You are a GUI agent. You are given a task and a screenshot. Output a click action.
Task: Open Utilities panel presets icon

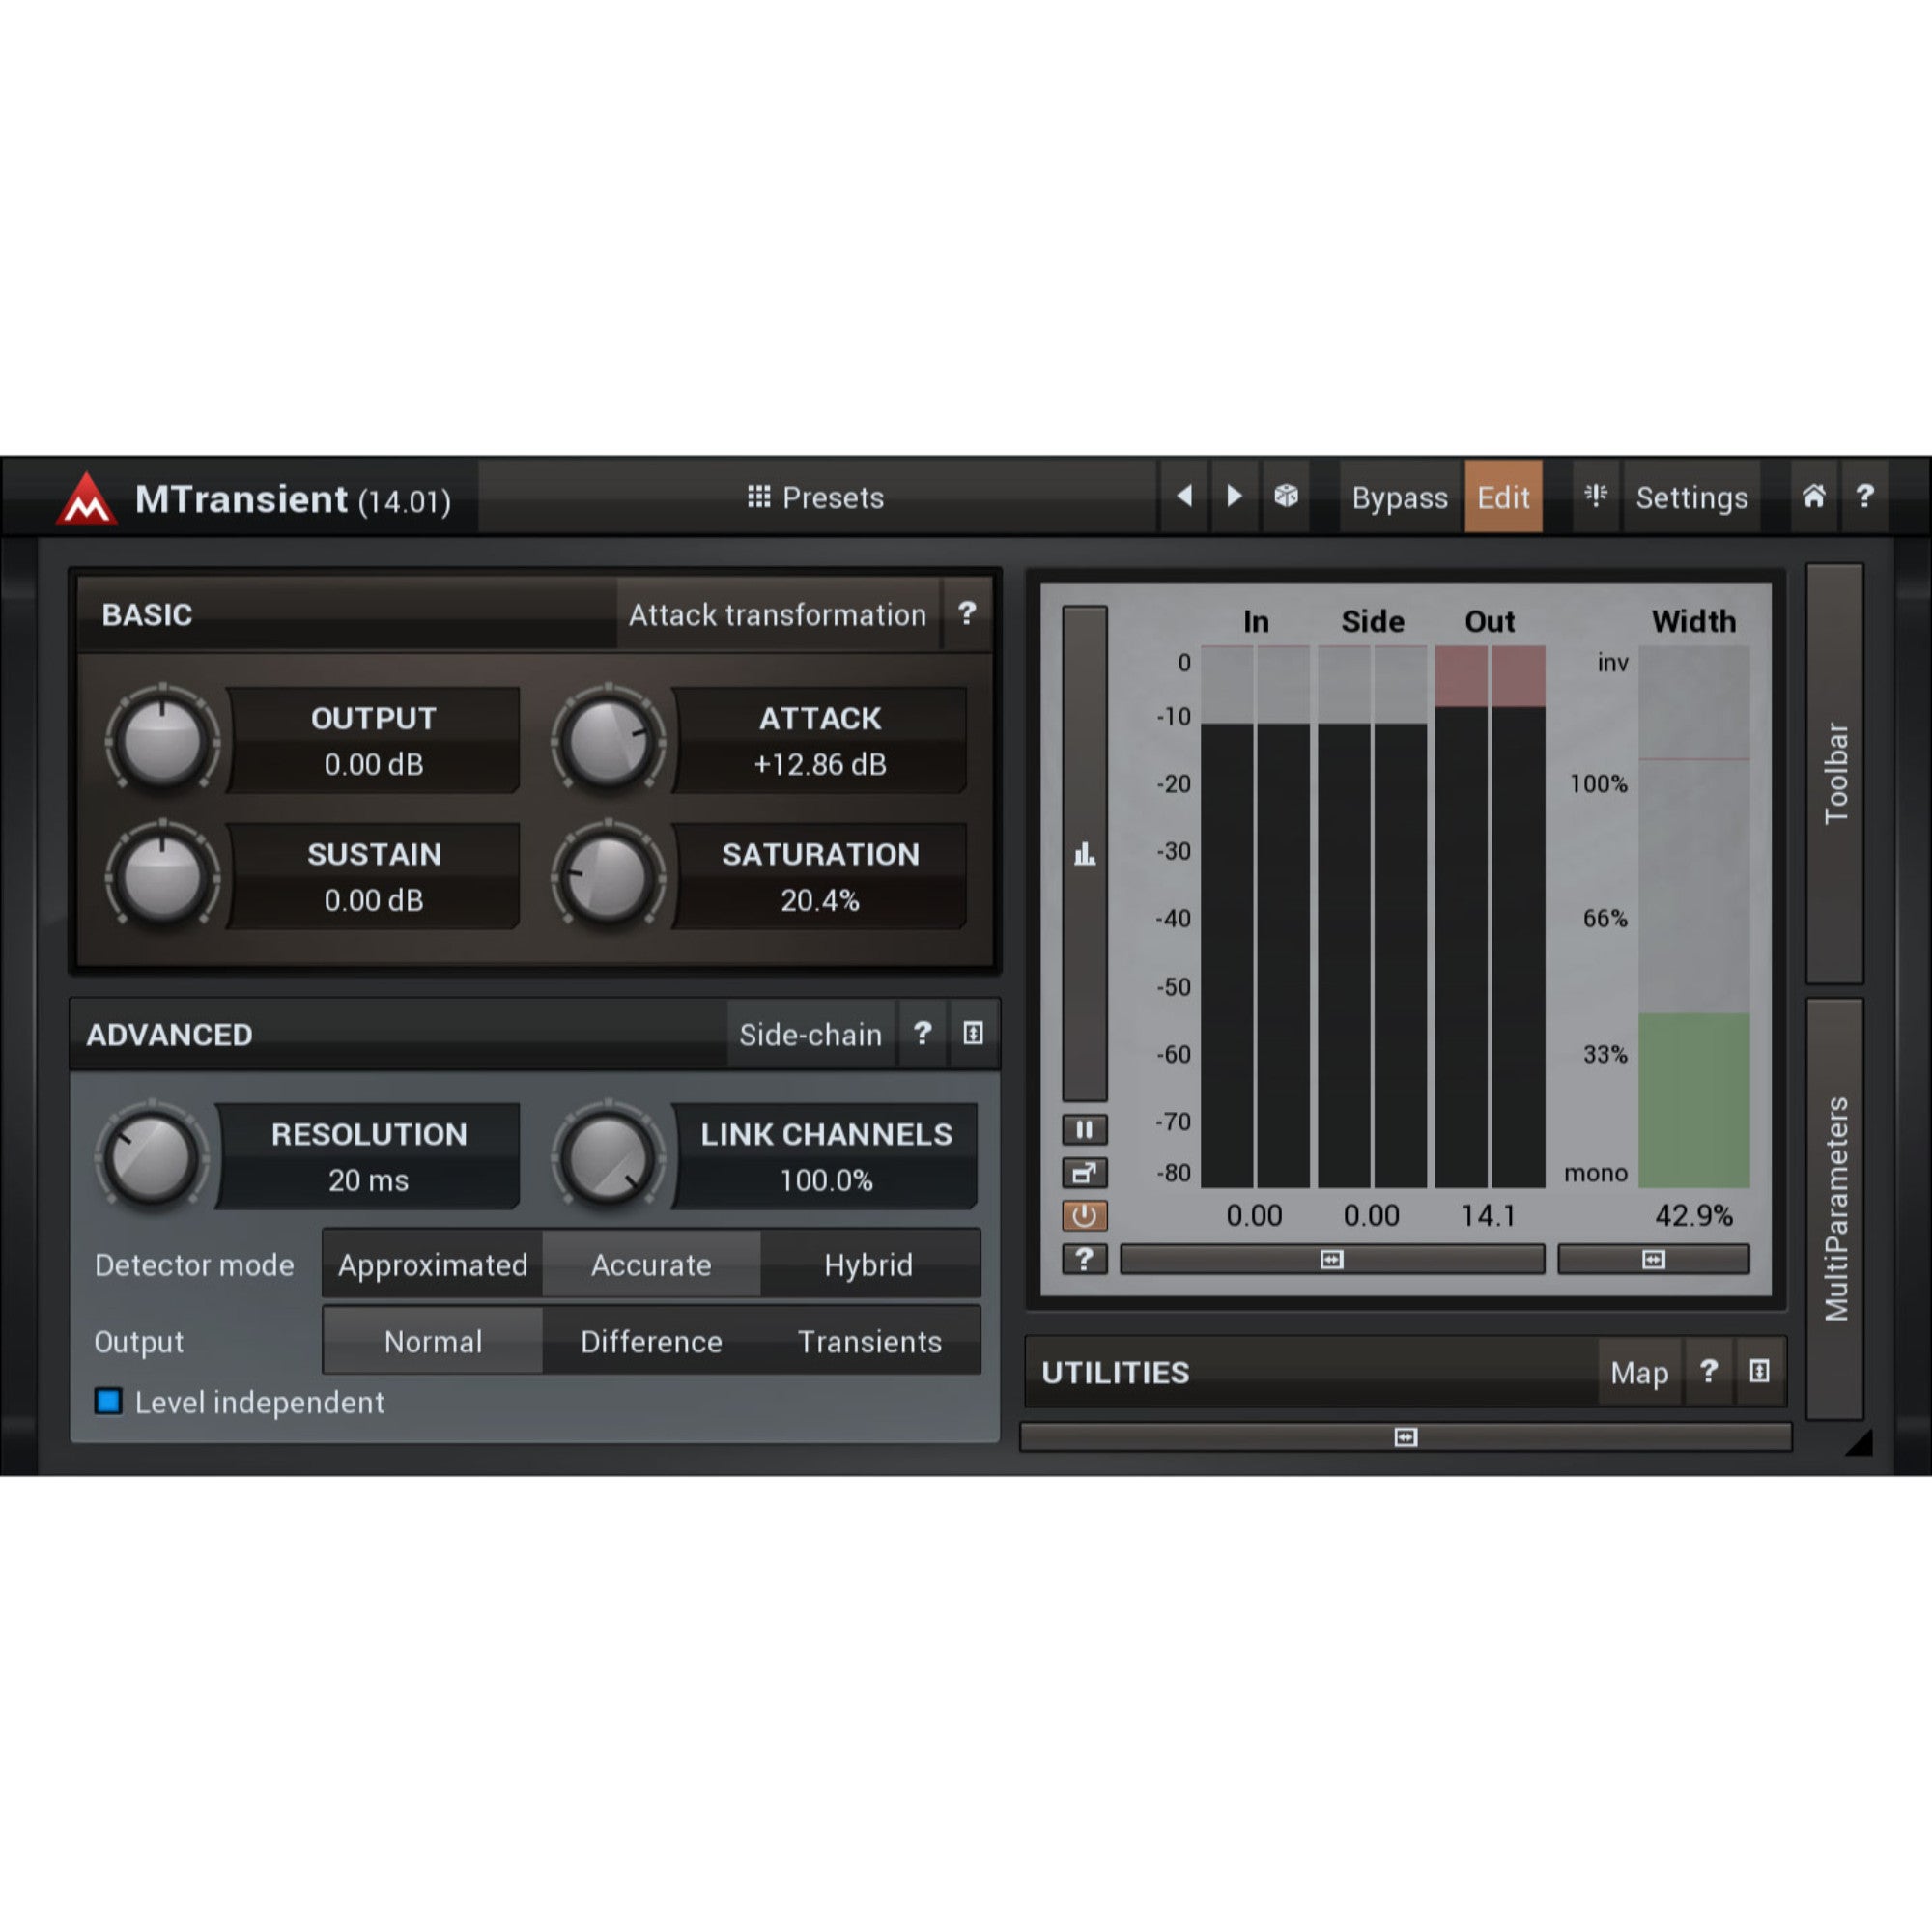coord(1760,1372)
